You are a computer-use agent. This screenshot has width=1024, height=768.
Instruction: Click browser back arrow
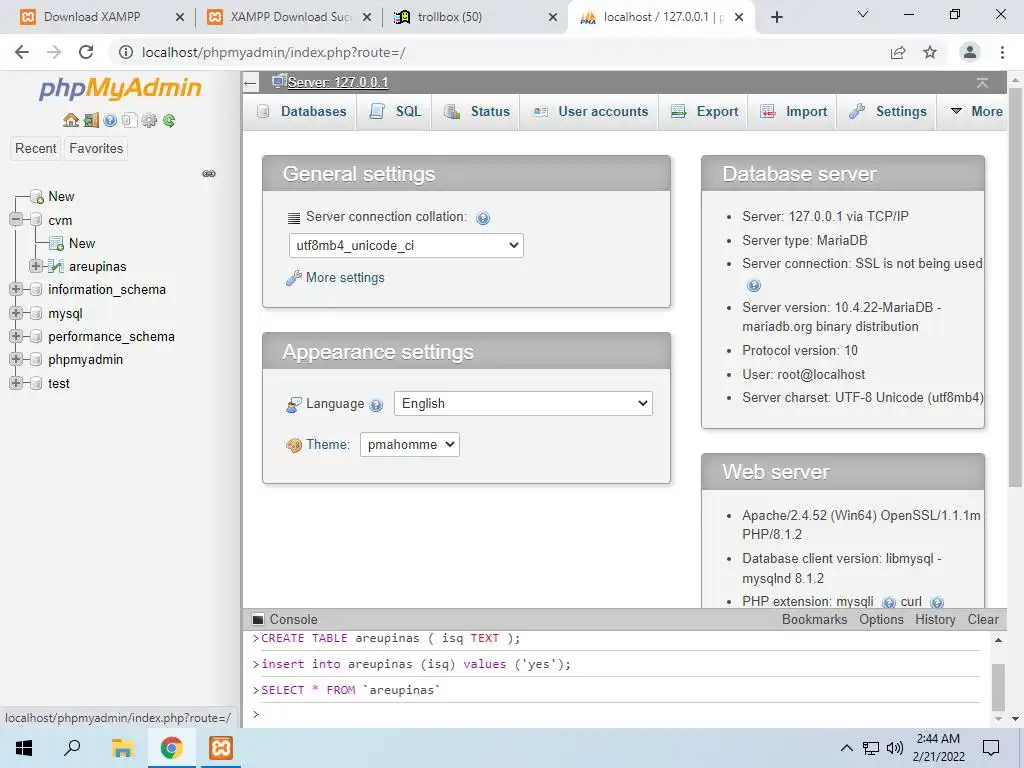click(22, 52)
